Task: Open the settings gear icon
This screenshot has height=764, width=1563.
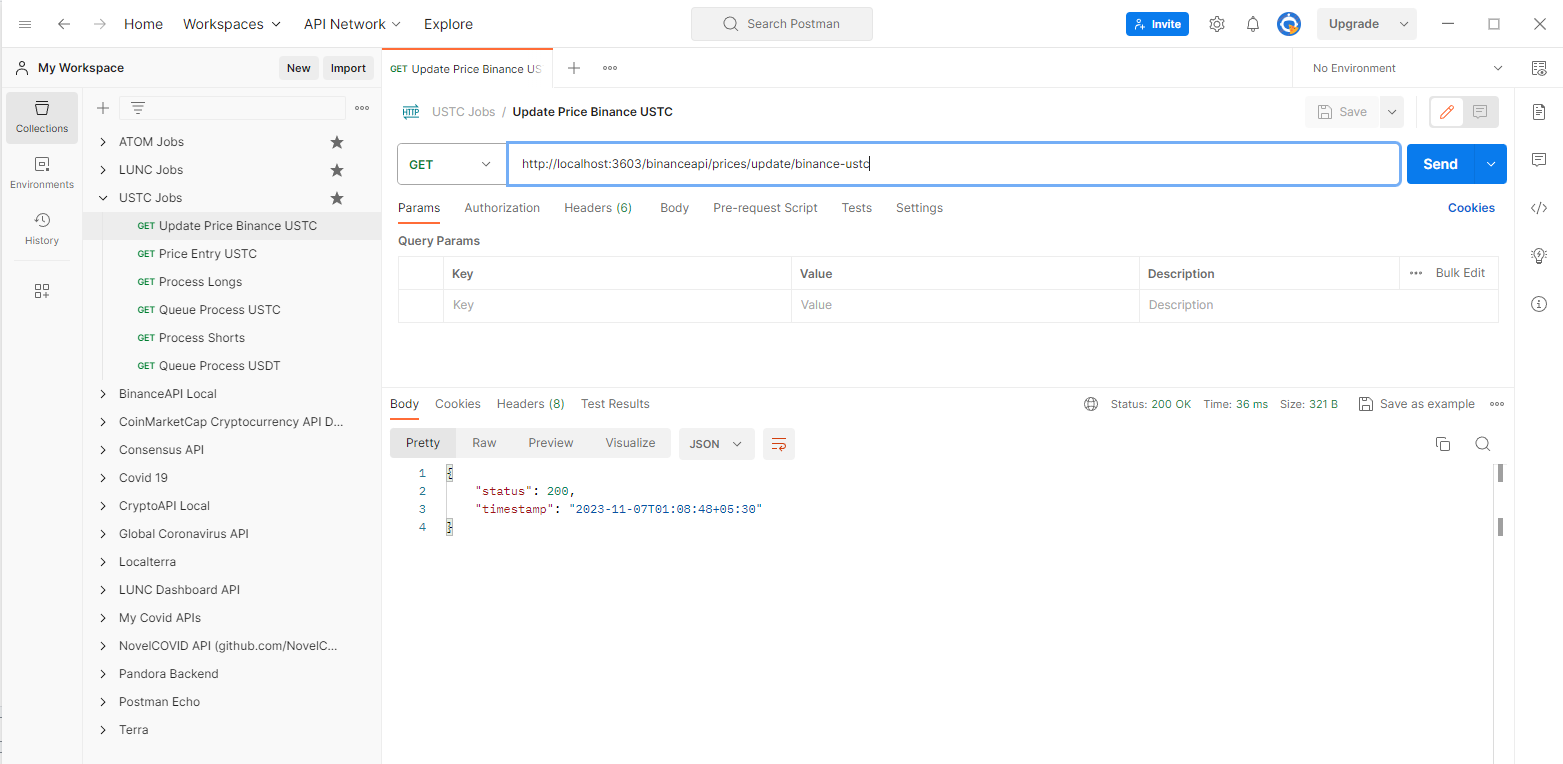Action: pos(1217,24)
